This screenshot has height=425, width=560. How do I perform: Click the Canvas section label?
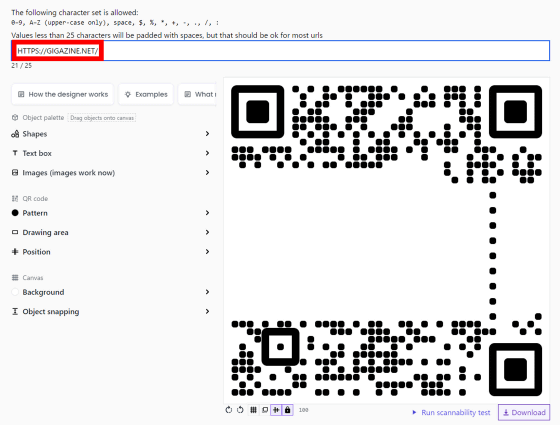click(33, 278)
